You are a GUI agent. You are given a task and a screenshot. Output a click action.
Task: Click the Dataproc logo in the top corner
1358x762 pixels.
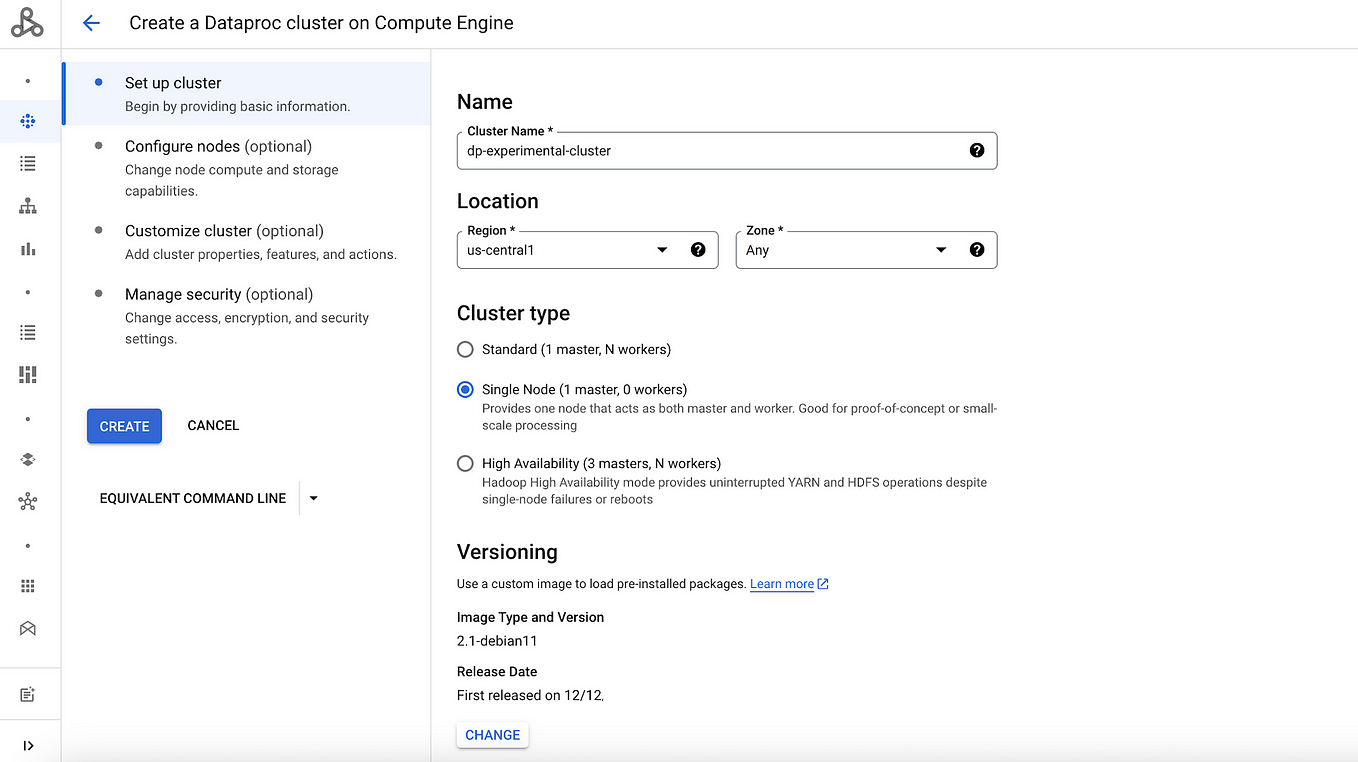tap(27, 23)
